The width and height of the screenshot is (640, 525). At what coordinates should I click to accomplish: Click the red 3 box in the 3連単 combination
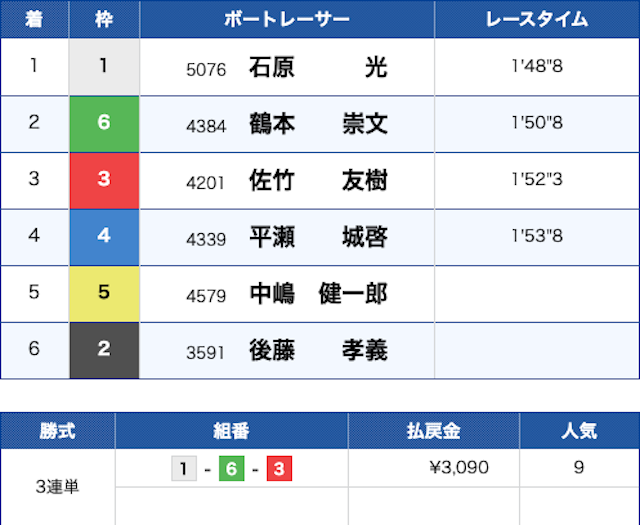(279, 468)
